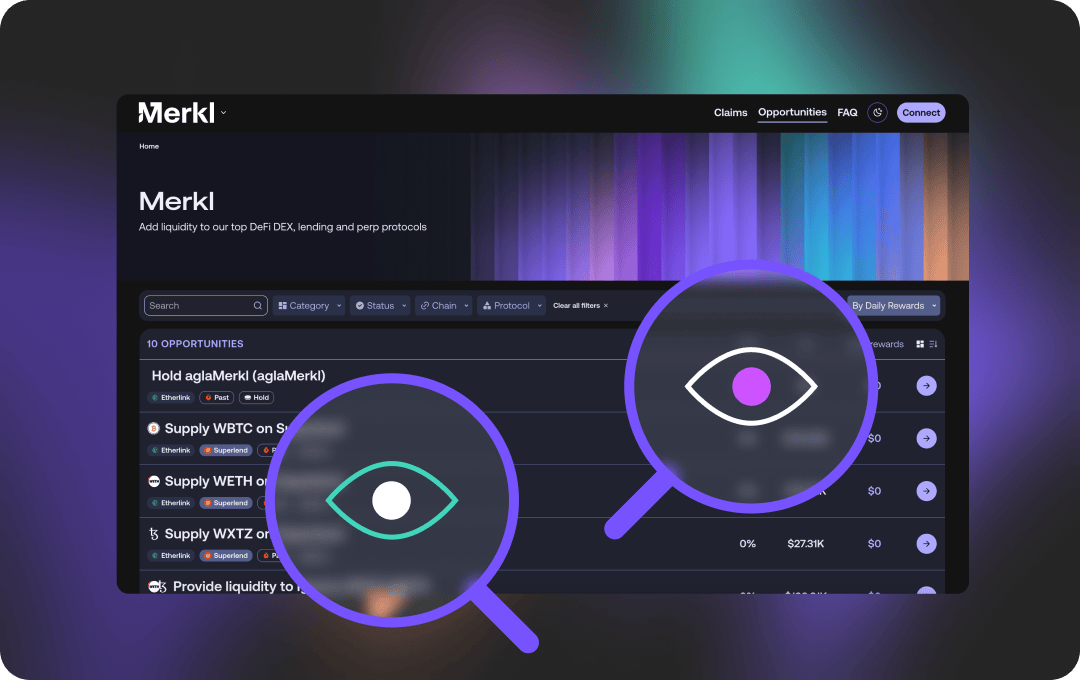Click the Merkl logo in the header
Image resolution: width=1080 pixels, height=680 pixels.
176,112
